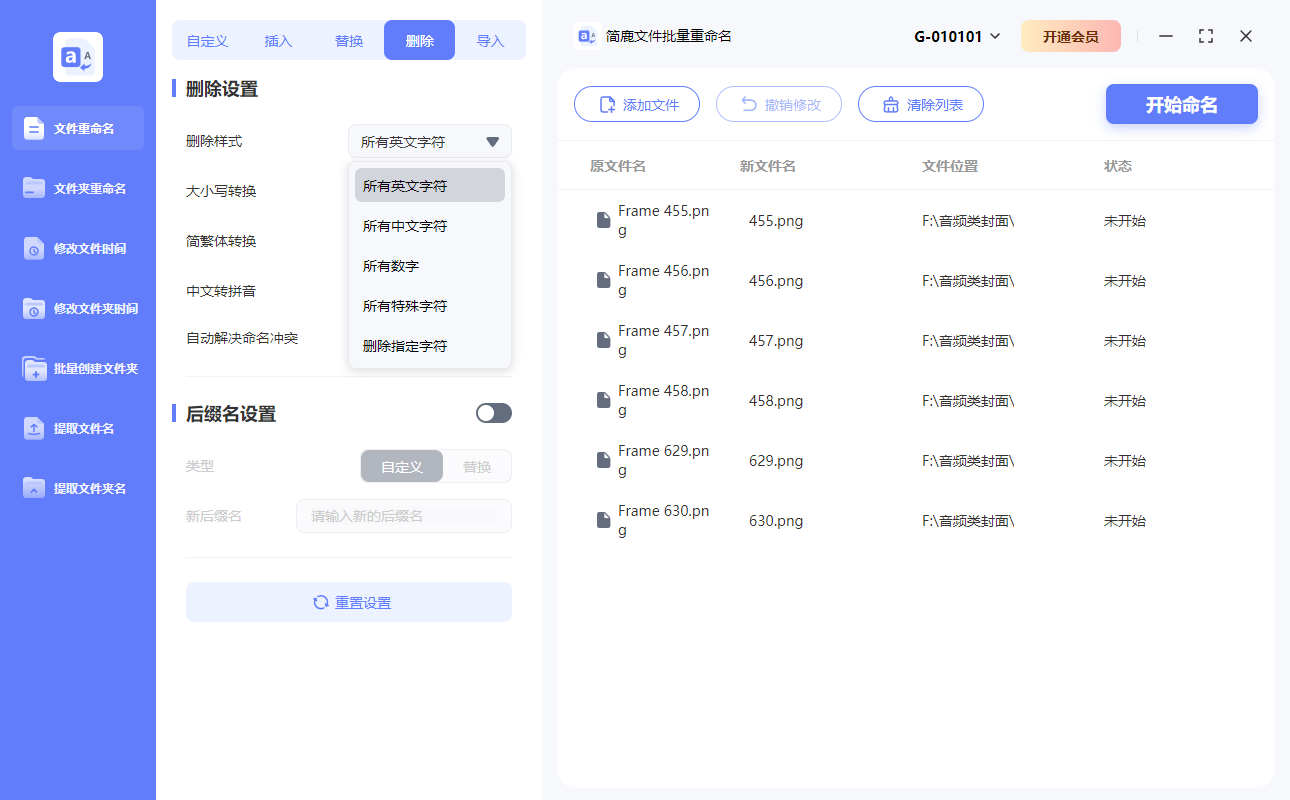1290x800 pixels.
Task: Select 文件重命名 in the sidebar
Action: pos(77,128)
